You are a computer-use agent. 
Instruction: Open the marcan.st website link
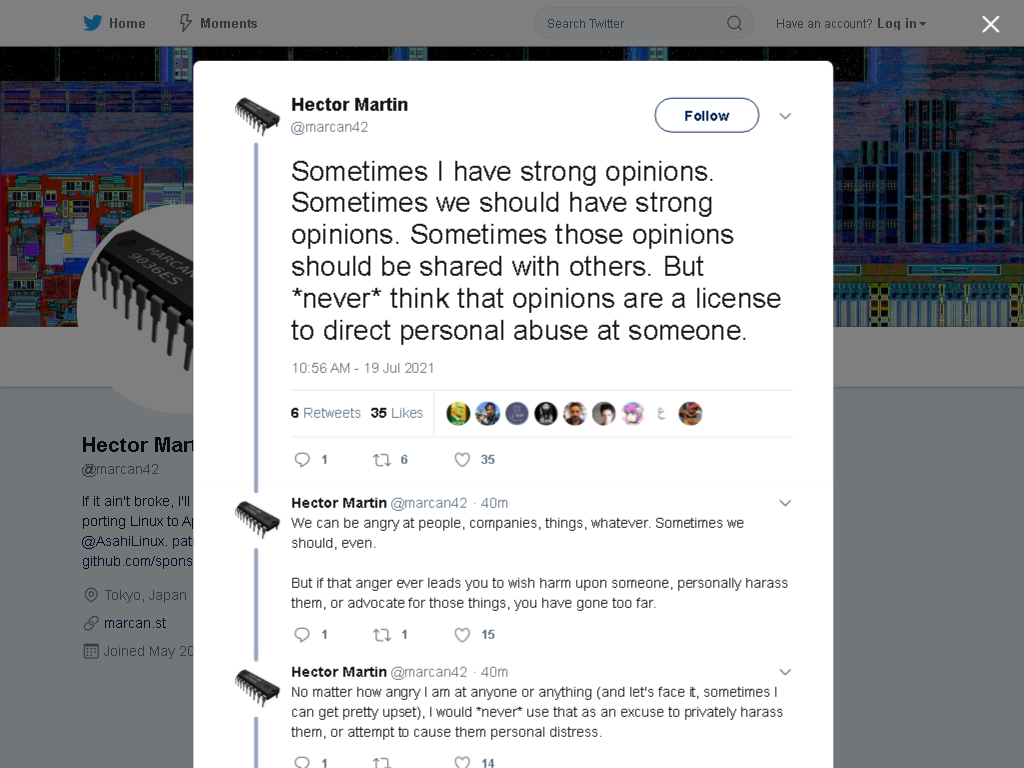pos(135,623)
